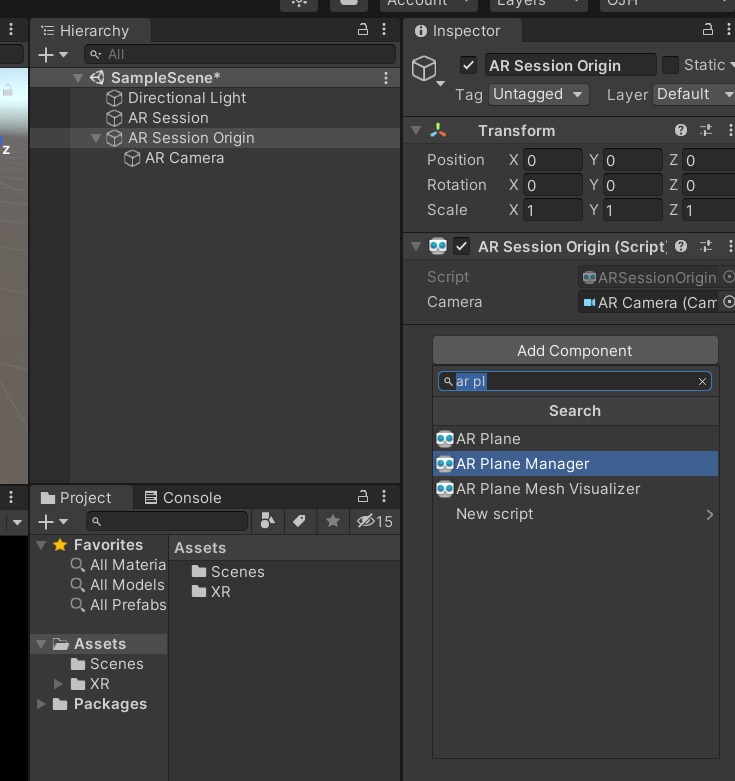Viewport: 735px width, 781px height.
Task: Open AR Session Origin script presets icon
Action: pyautogui.click(x=706, y=246)
